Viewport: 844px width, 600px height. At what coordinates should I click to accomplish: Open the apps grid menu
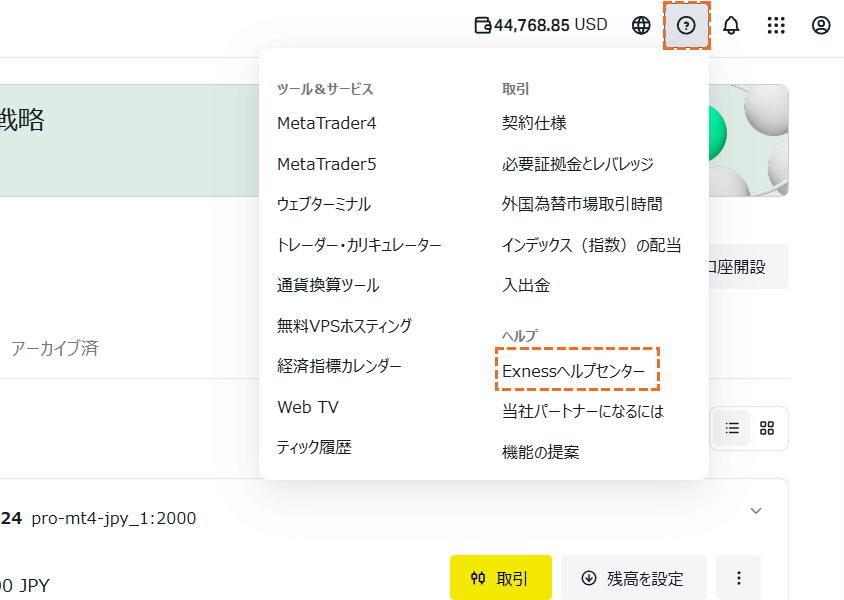coord(776,25)
